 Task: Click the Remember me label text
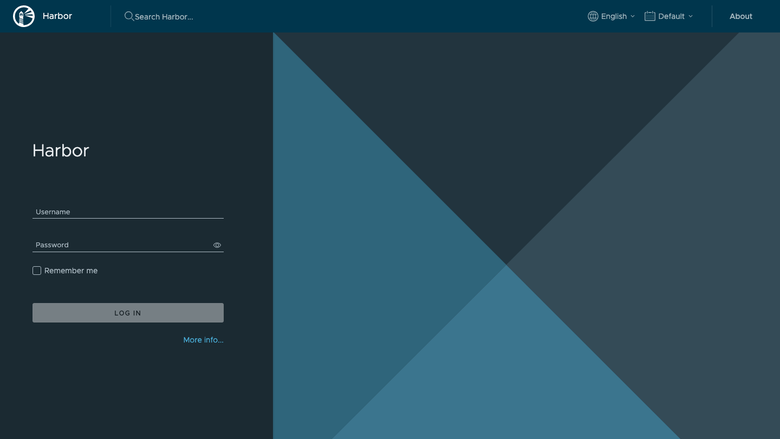click(71, 271)
